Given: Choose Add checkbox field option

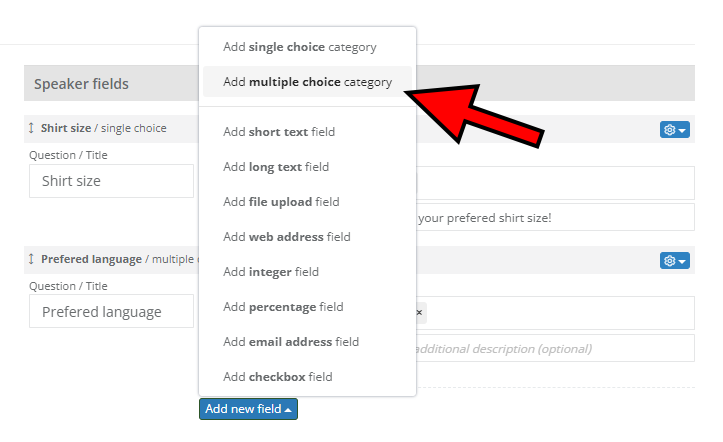Looking at the screenshot, I should click(277, 377).
